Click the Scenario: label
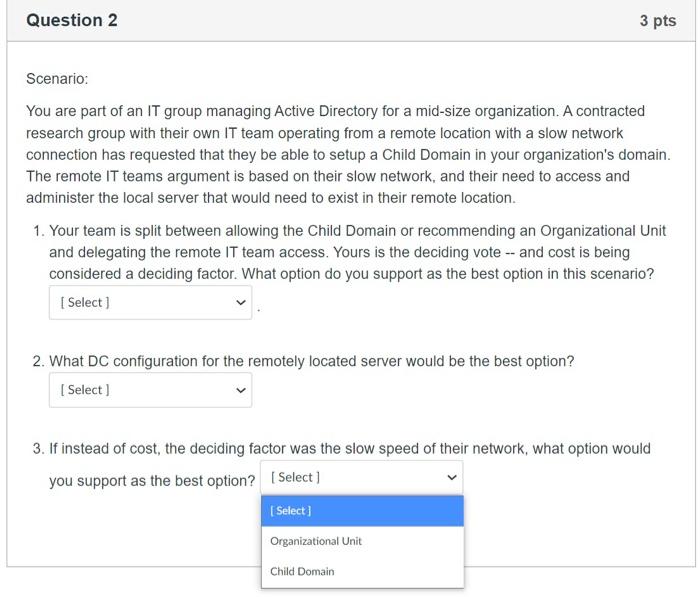Image resolution: width=700 pixels, height=597 pixels. (x=57, y=79)
